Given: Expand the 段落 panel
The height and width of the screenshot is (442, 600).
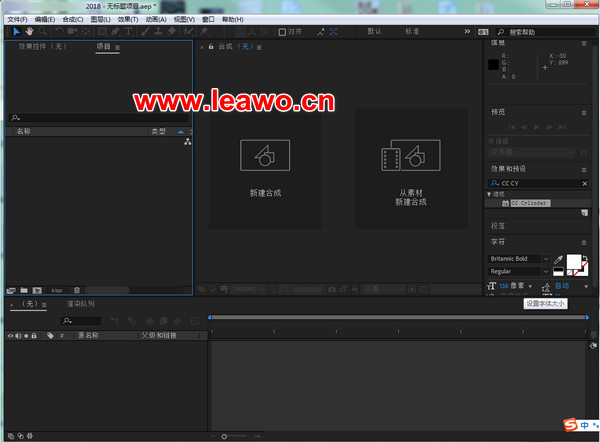Looking at the screenshot, I should [498, 226].
